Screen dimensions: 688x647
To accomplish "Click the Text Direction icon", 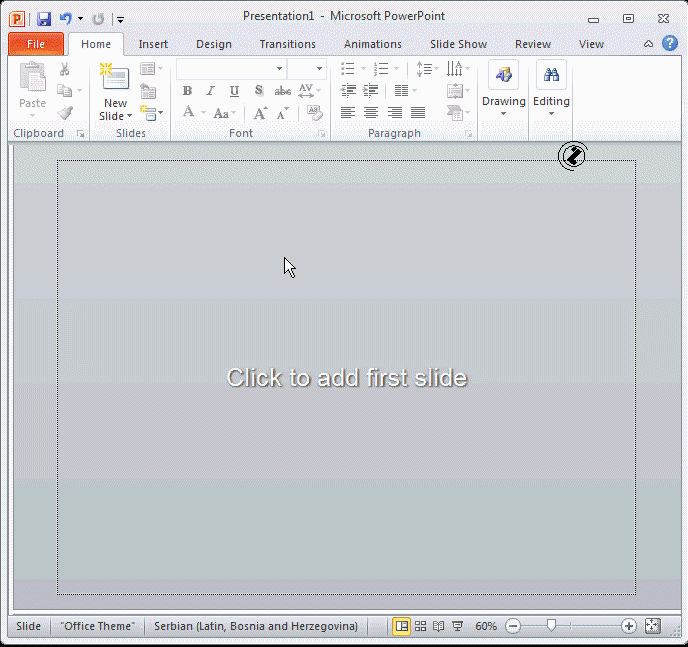I will pos(454,69).
